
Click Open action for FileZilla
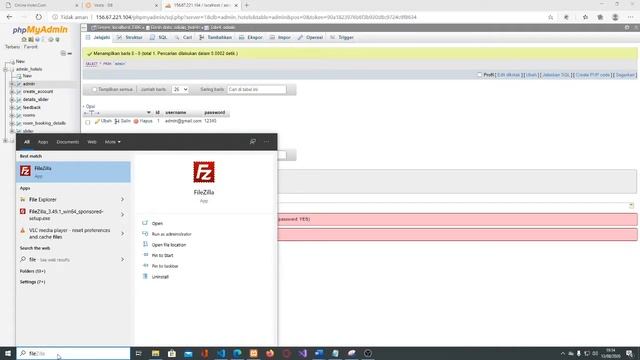[157, 223]
